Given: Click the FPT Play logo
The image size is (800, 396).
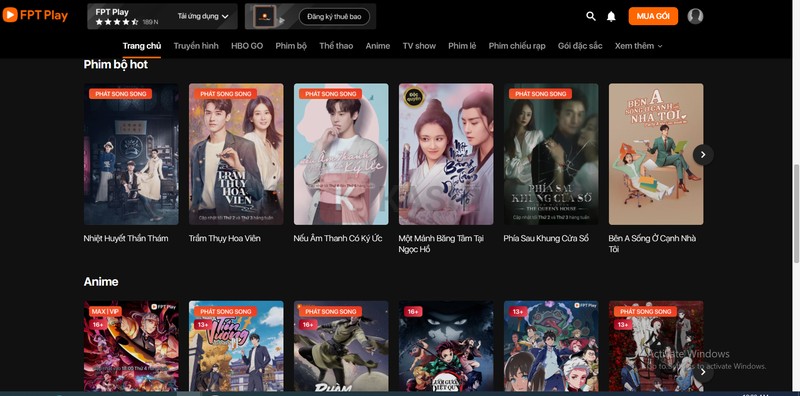Looking at the screenshot, I should coord(35,15).
